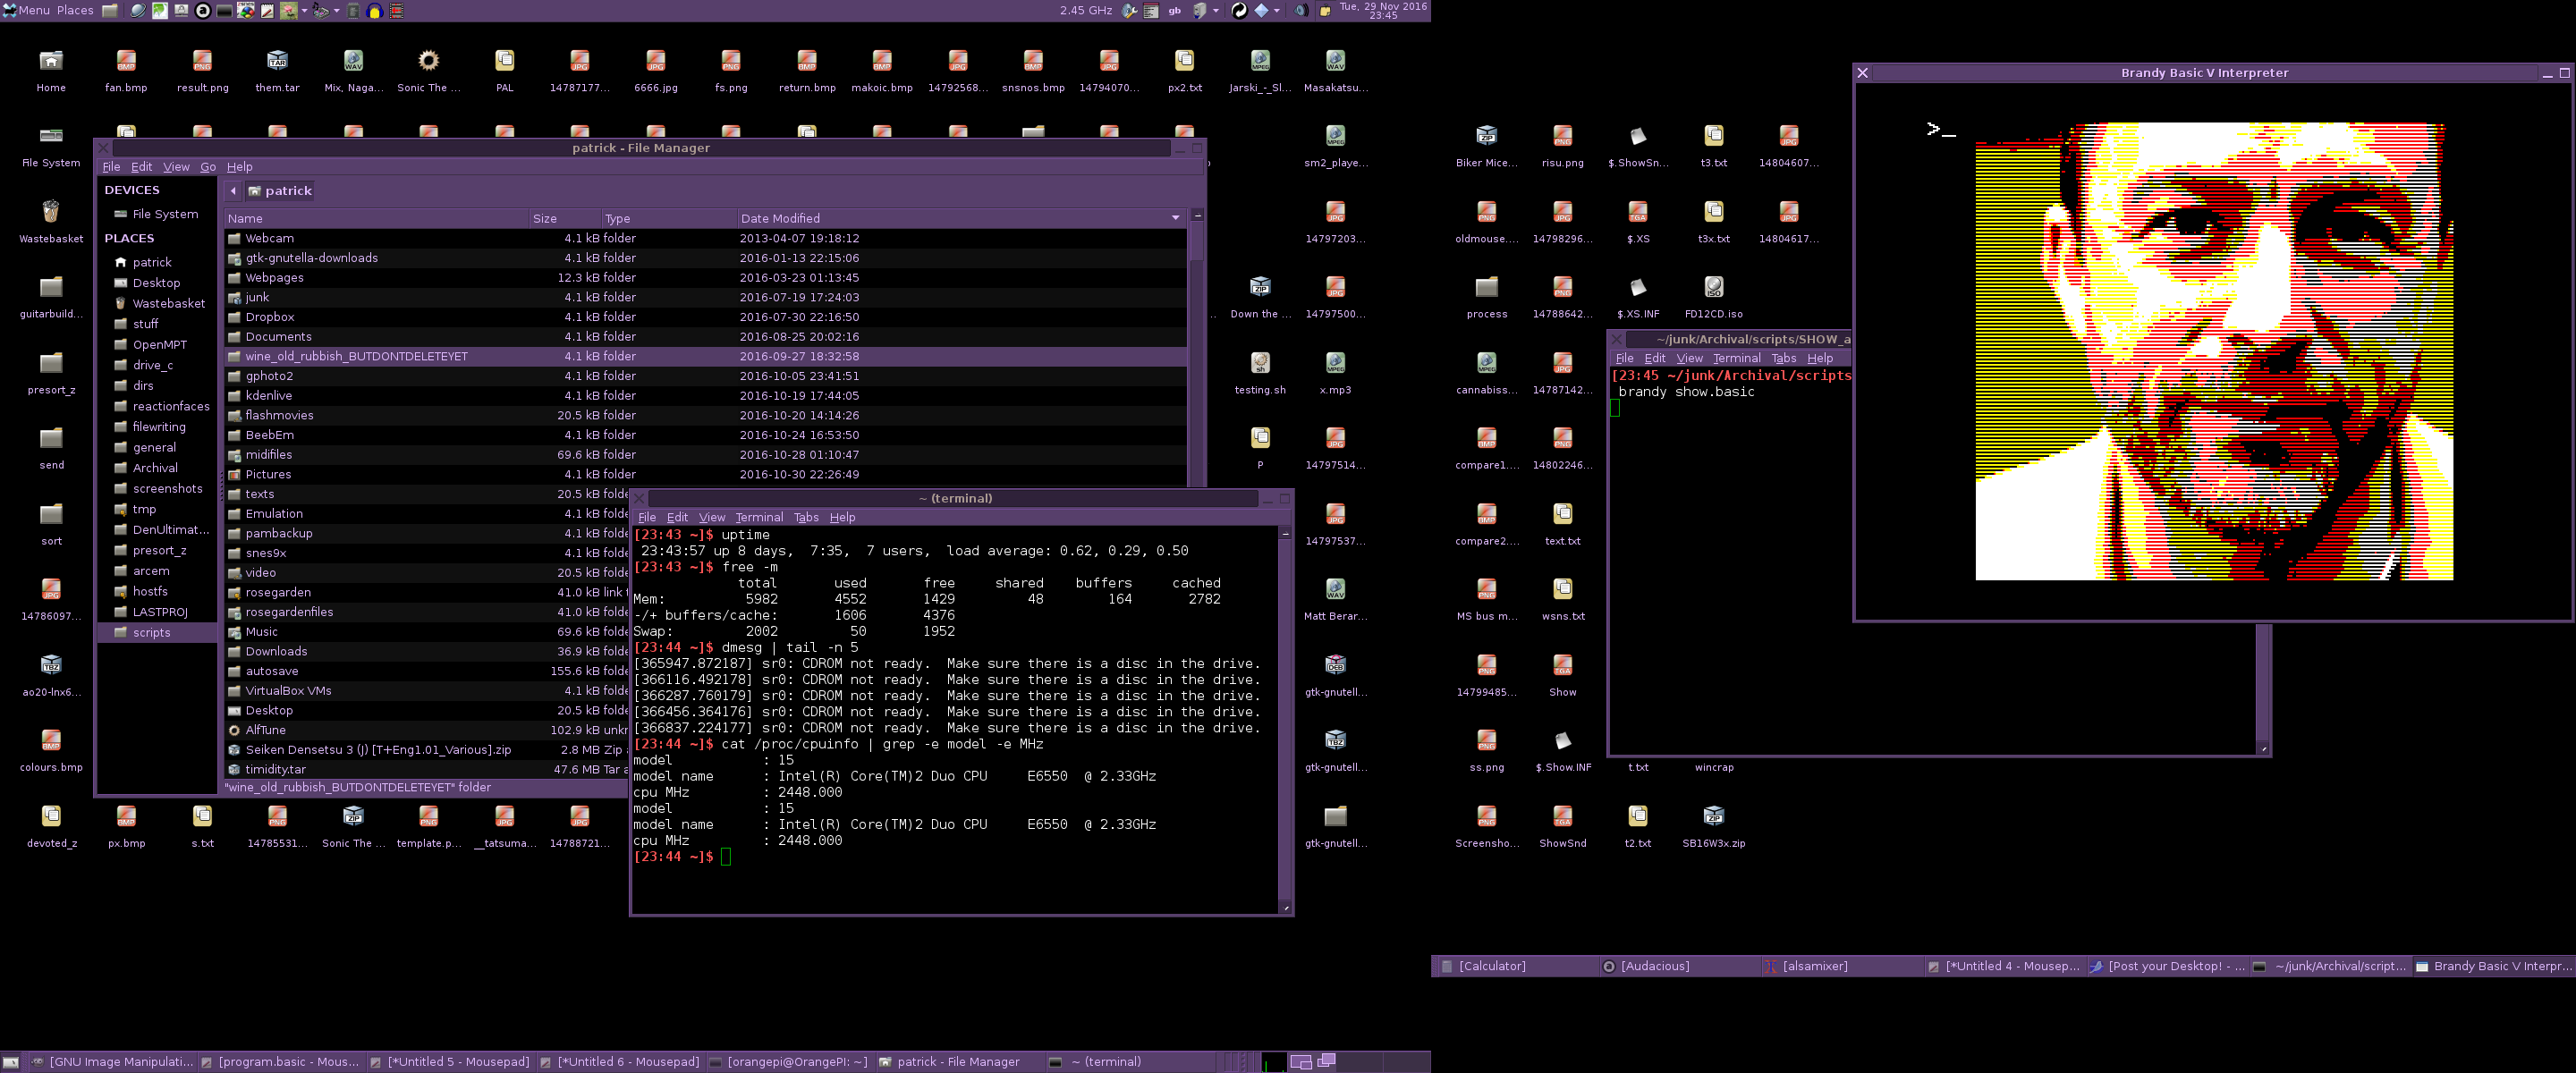Open dropdown arrow beside music mixer launcher

click(337, 11)
